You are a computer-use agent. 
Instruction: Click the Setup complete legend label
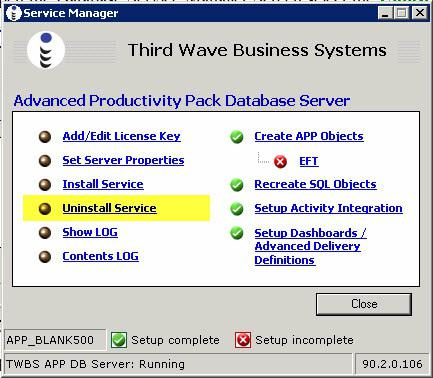[175, 340]
